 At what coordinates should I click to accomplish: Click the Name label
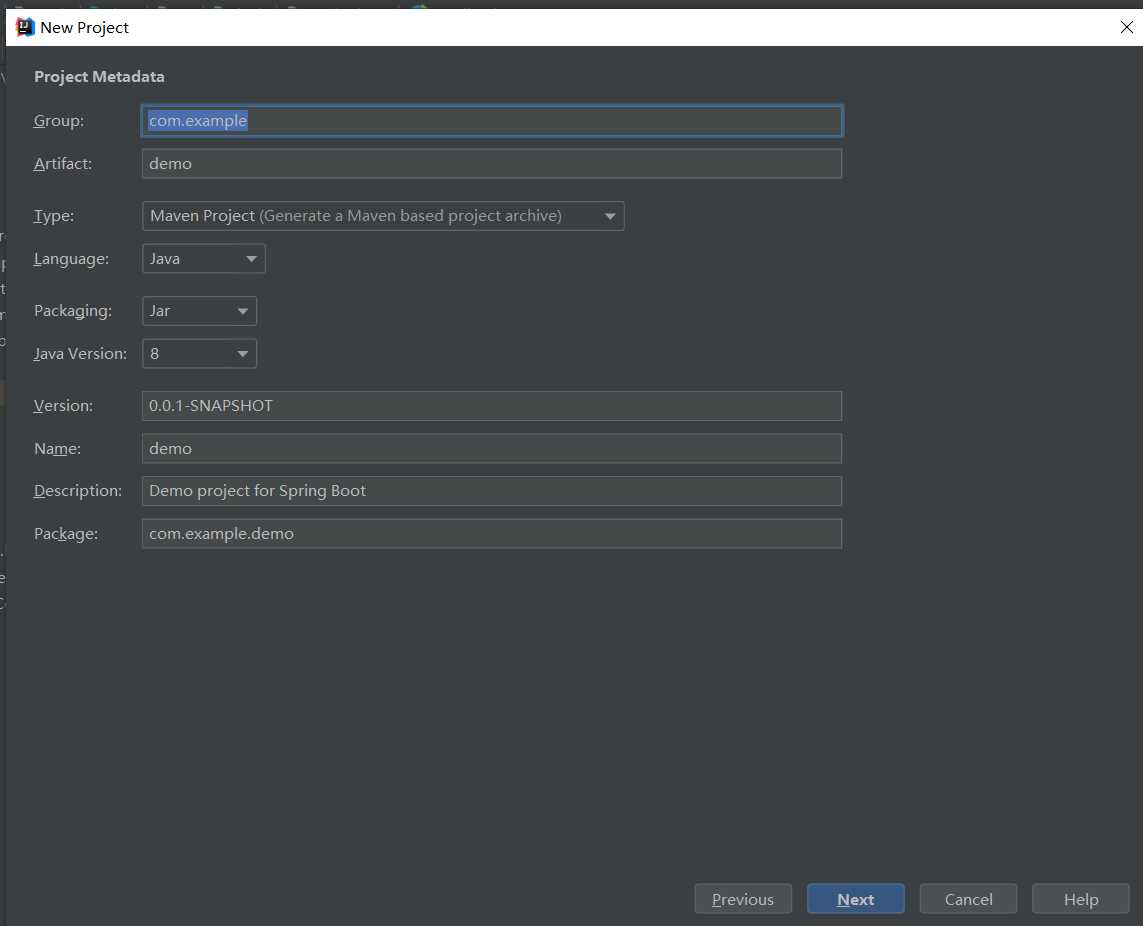[x=58, y=448]
